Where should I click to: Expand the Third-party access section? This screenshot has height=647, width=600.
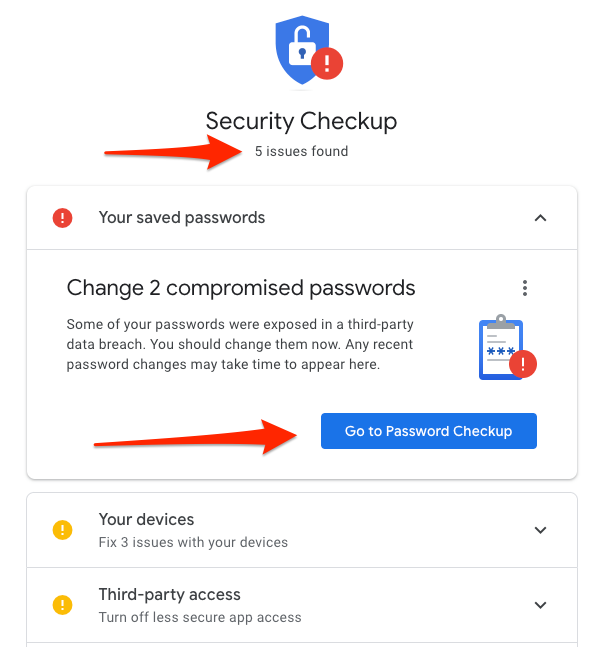tap(540, 605)
